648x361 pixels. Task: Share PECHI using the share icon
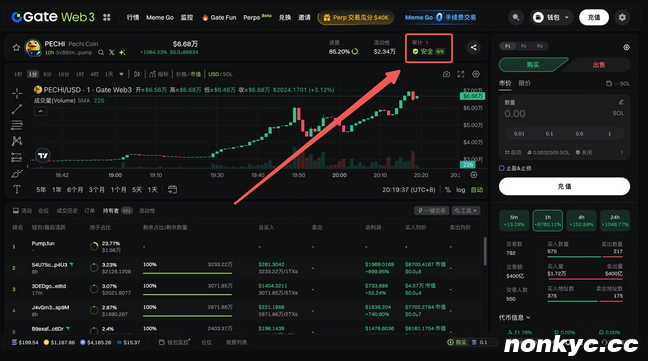(x=474, y=48)
